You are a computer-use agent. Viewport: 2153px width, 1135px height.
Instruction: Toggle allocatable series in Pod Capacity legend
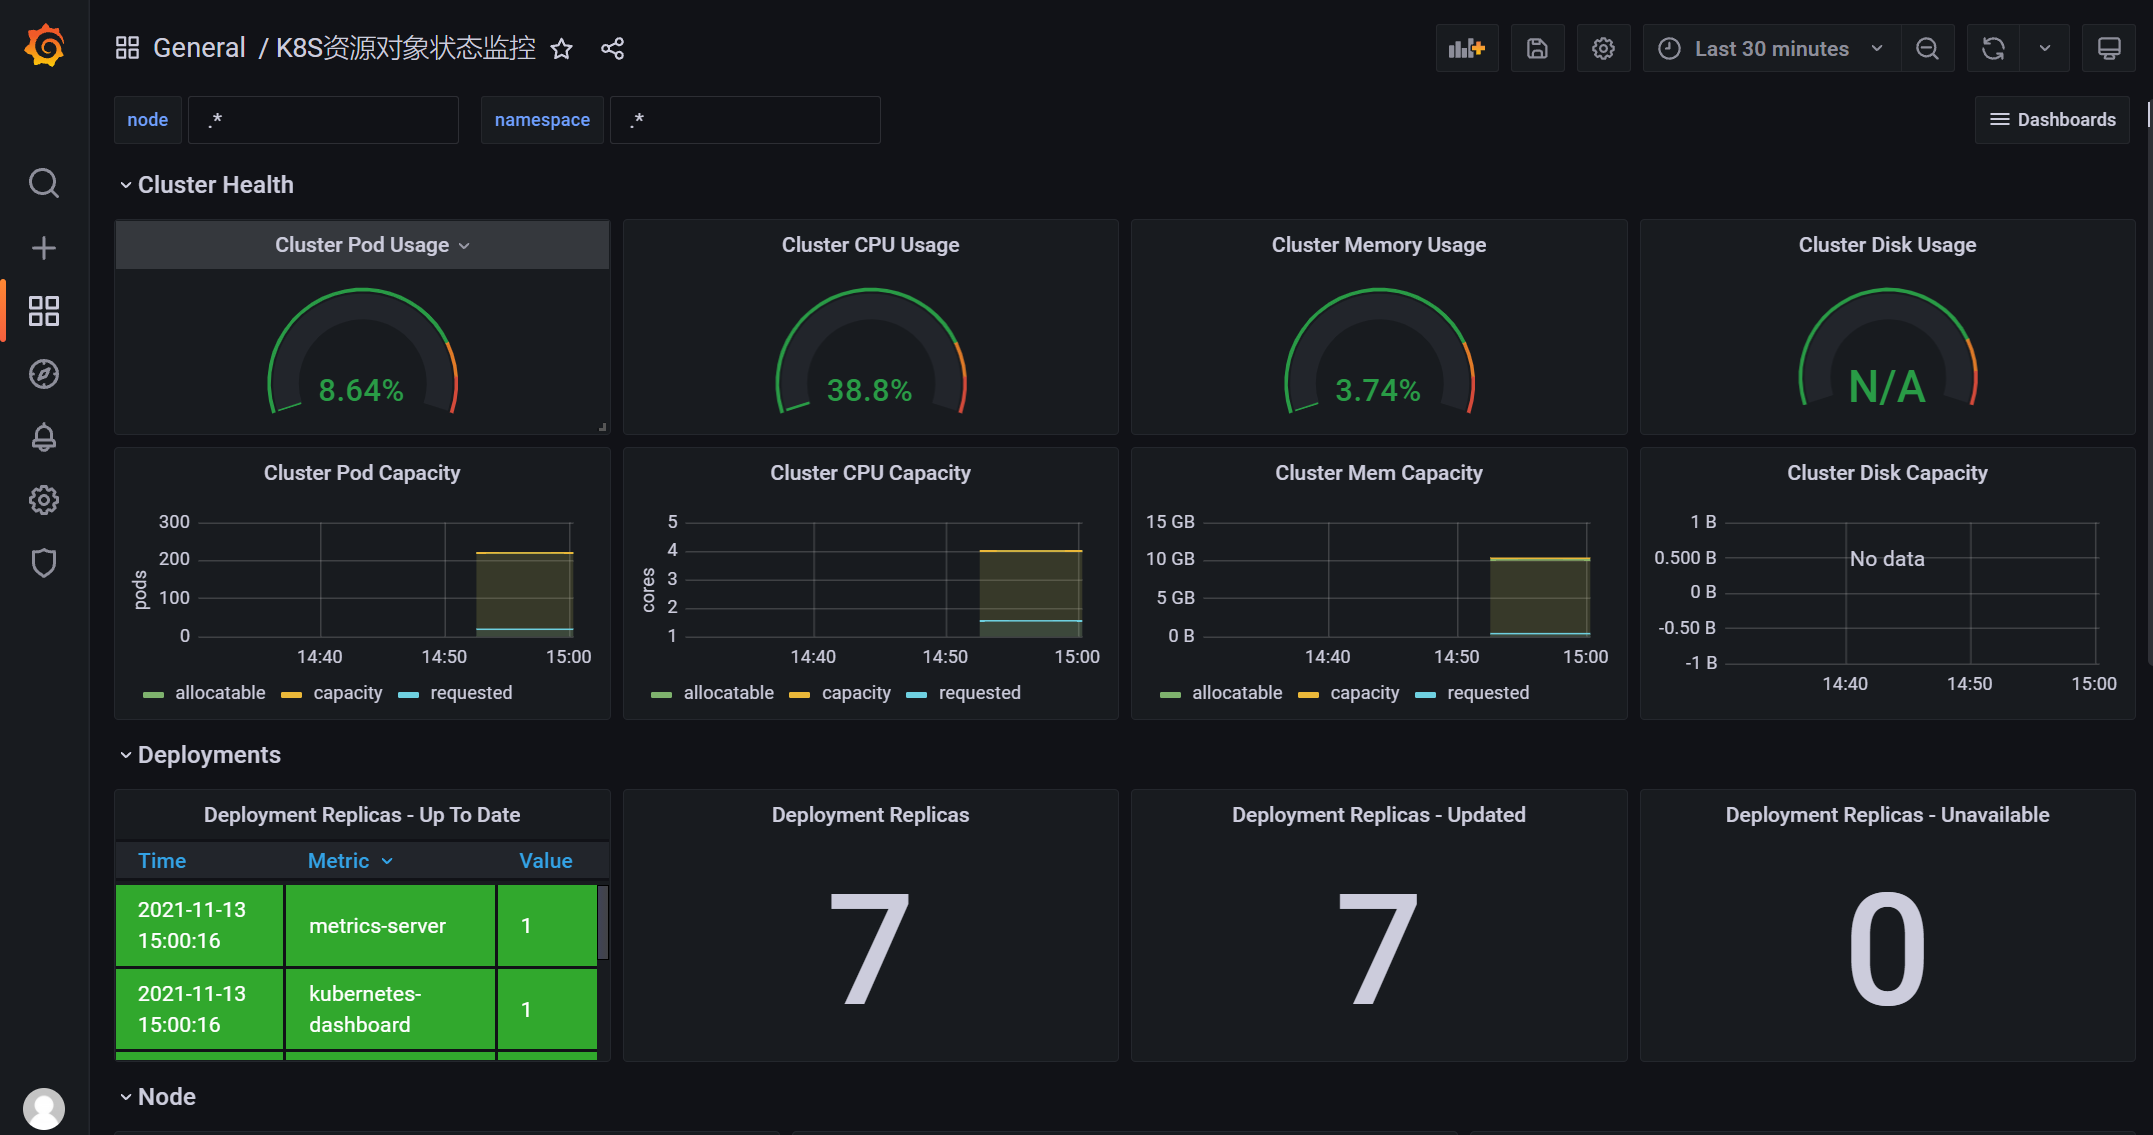click(x=219, y=693)
